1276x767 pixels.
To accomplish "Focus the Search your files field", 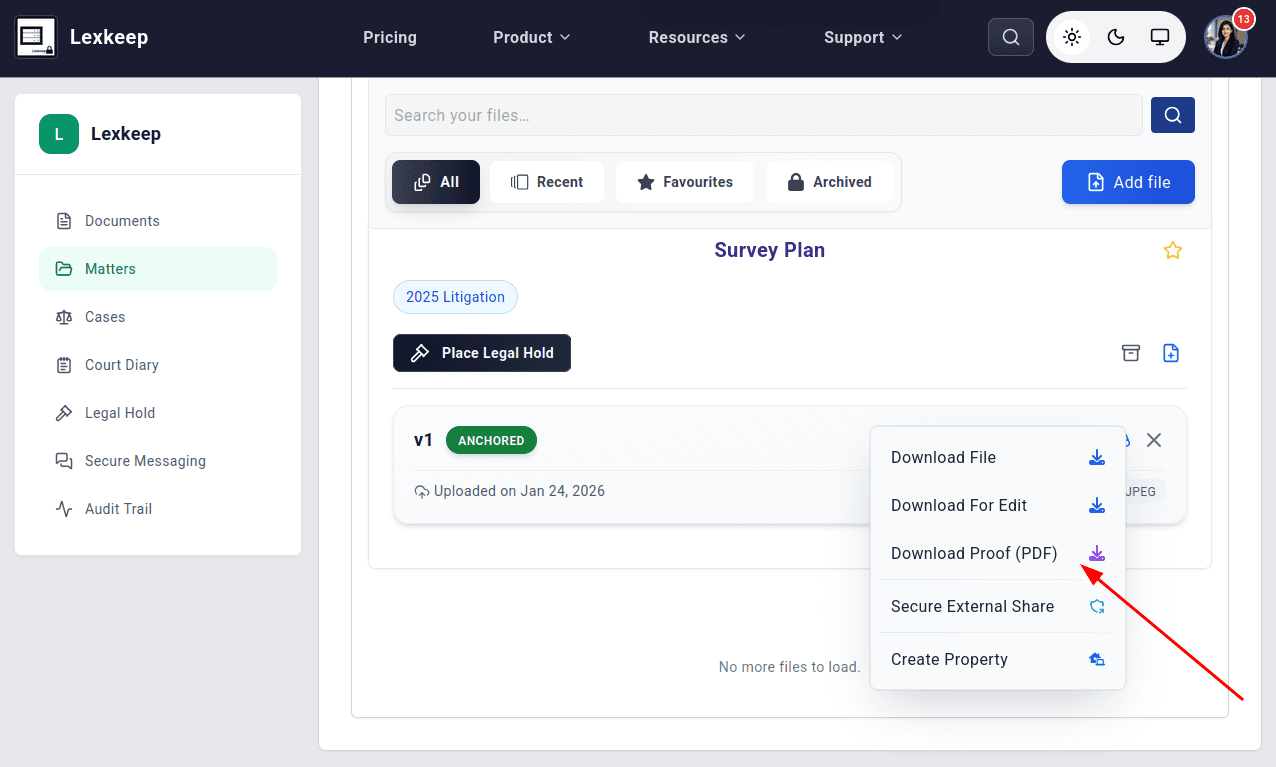I will [x=764, y=115].
